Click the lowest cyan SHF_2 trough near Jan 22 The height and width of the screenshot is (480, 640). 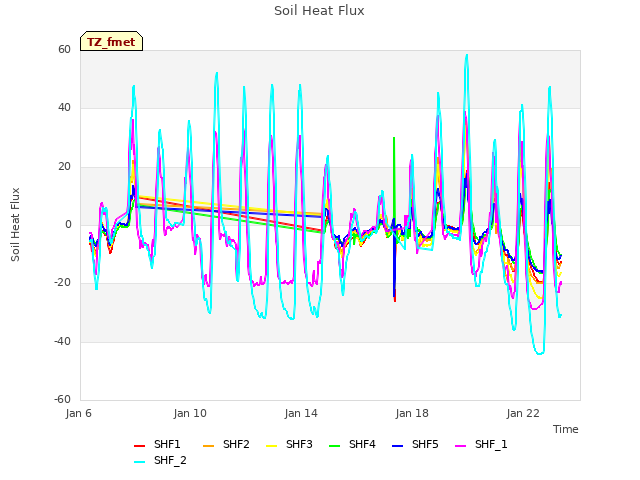coord(540,353)
